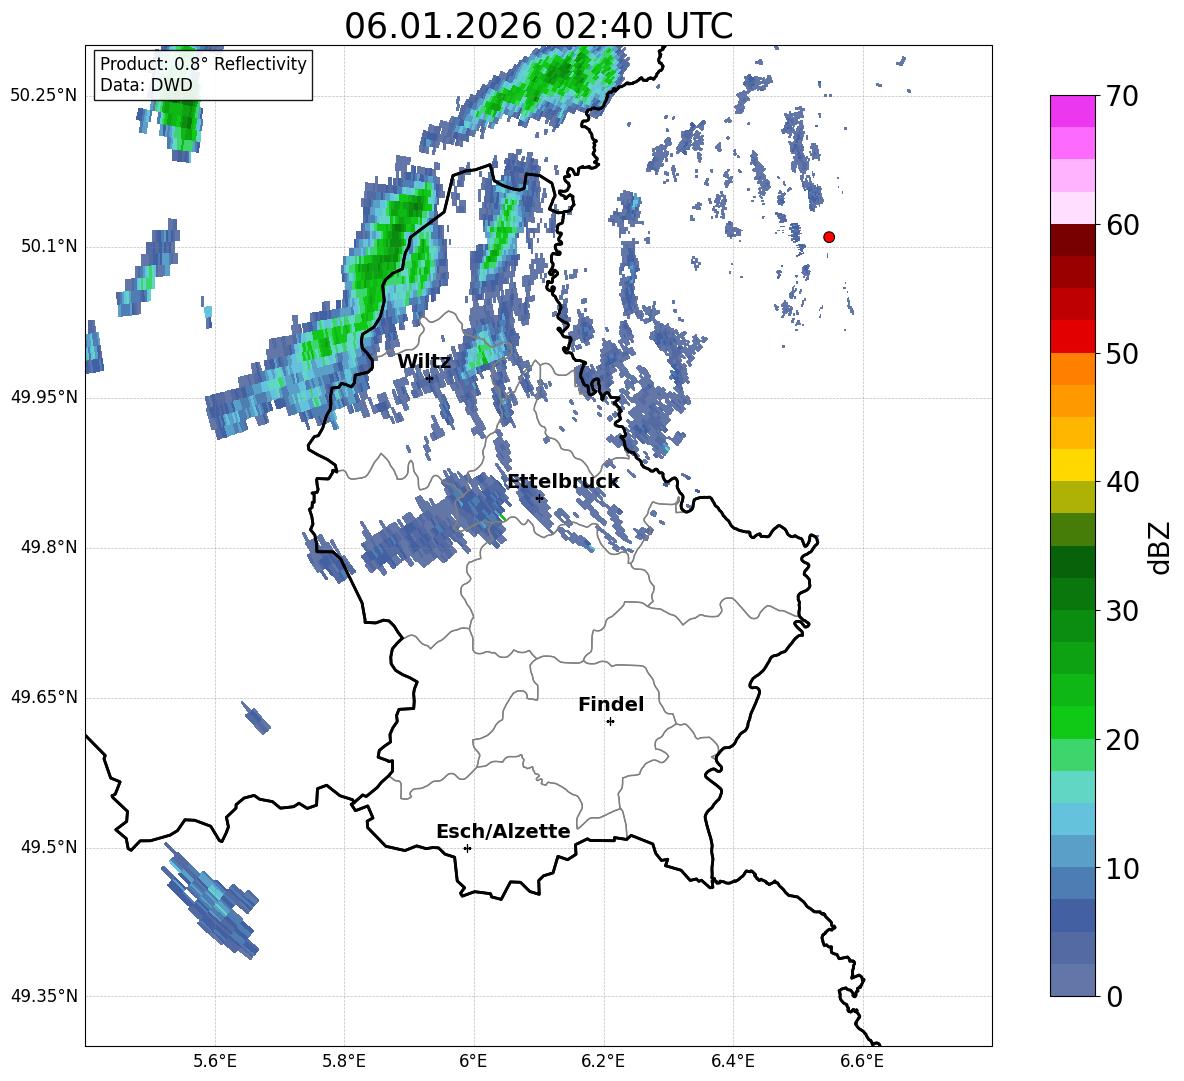Viewport: 1184px width, 1081px height.
Task: Click the 6.2°E longitude label
Action: pos(603,1061)
